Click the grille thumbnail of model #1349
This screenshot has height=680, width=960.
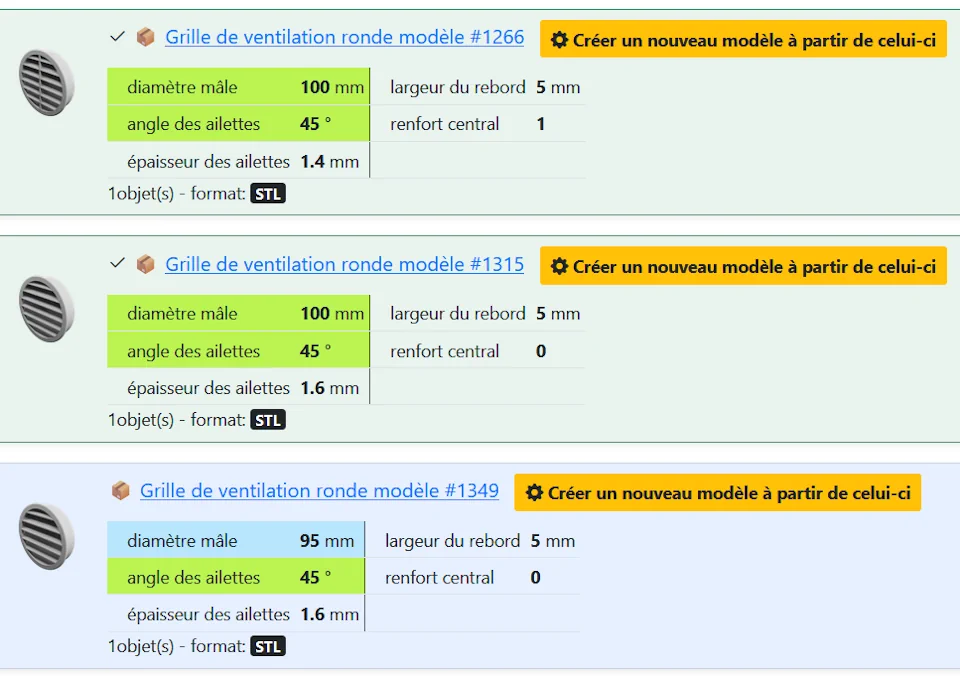tap(47, 536)
